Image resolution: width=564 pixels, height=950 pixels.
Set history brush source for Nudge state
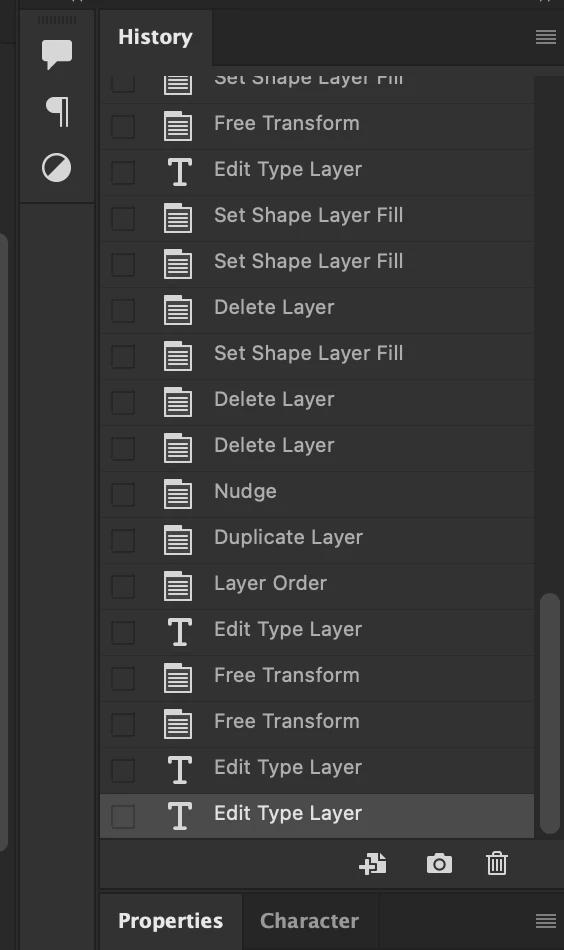[123, 494]
